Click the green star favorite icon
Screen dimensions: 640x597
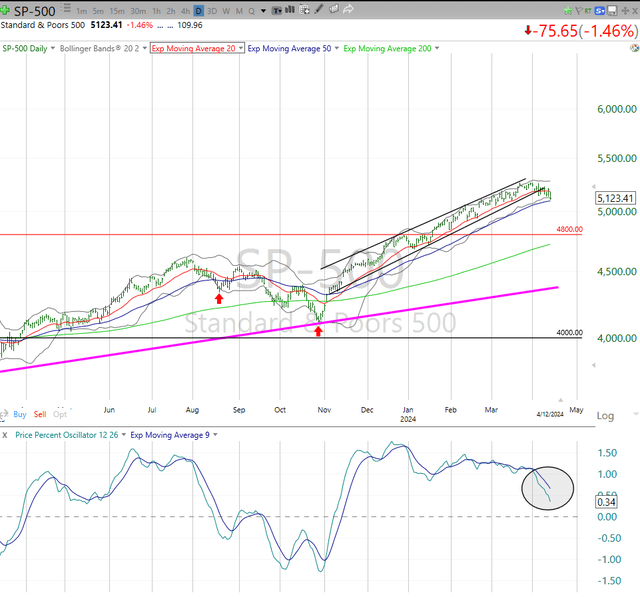(568, 11)
